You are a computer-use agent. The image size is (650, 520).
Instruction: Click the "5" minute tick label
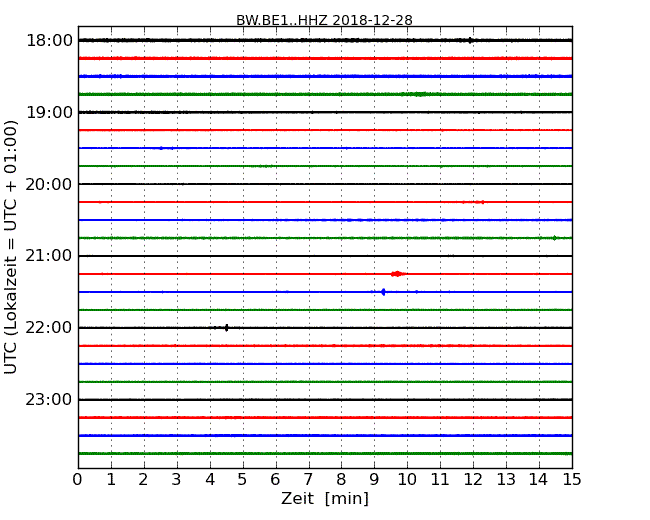tap(242, 480)
